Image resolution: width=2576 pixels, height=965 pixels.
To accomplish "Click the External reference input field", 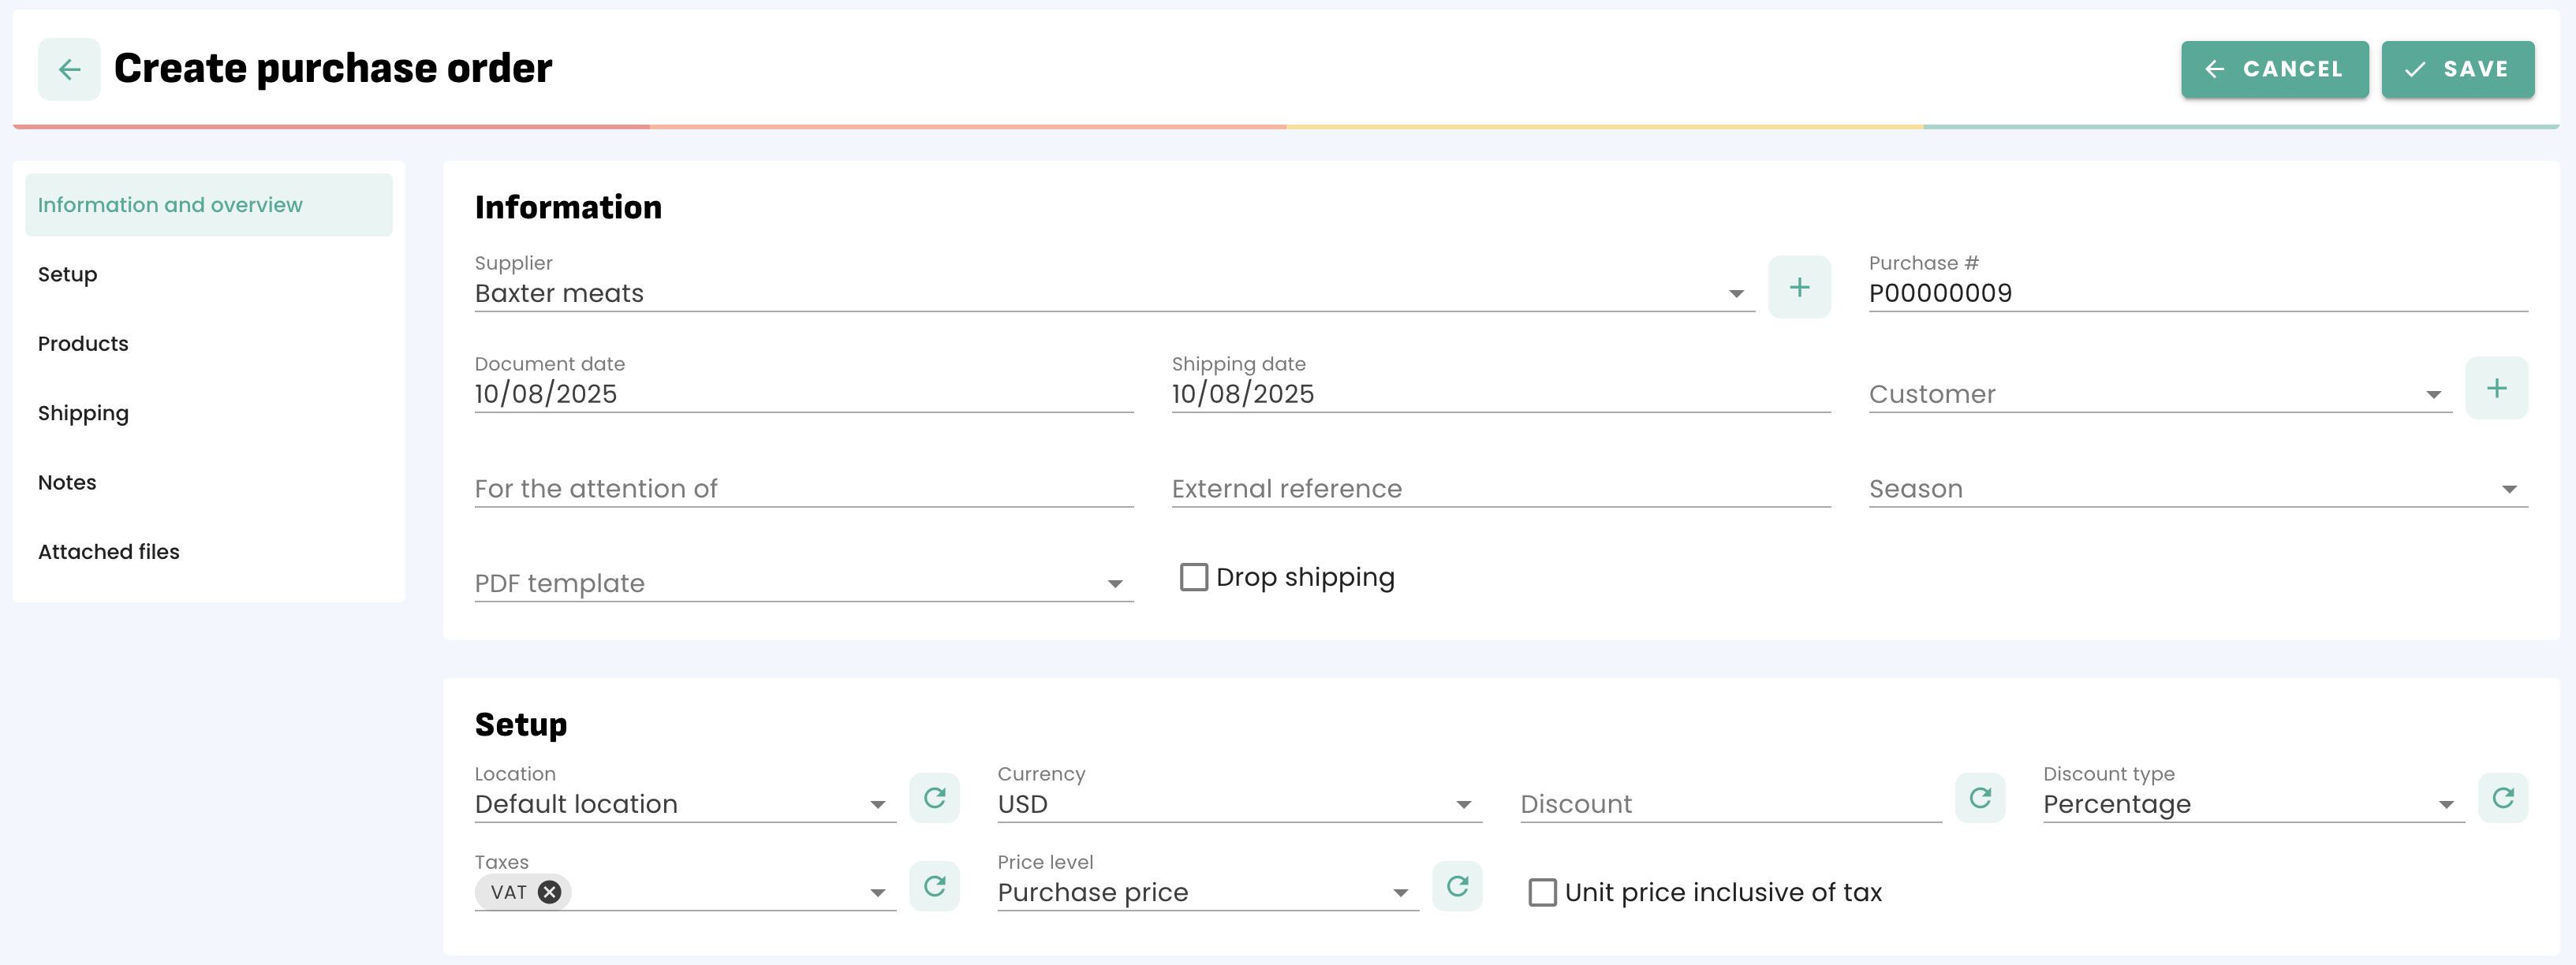I will point(1499,489).
